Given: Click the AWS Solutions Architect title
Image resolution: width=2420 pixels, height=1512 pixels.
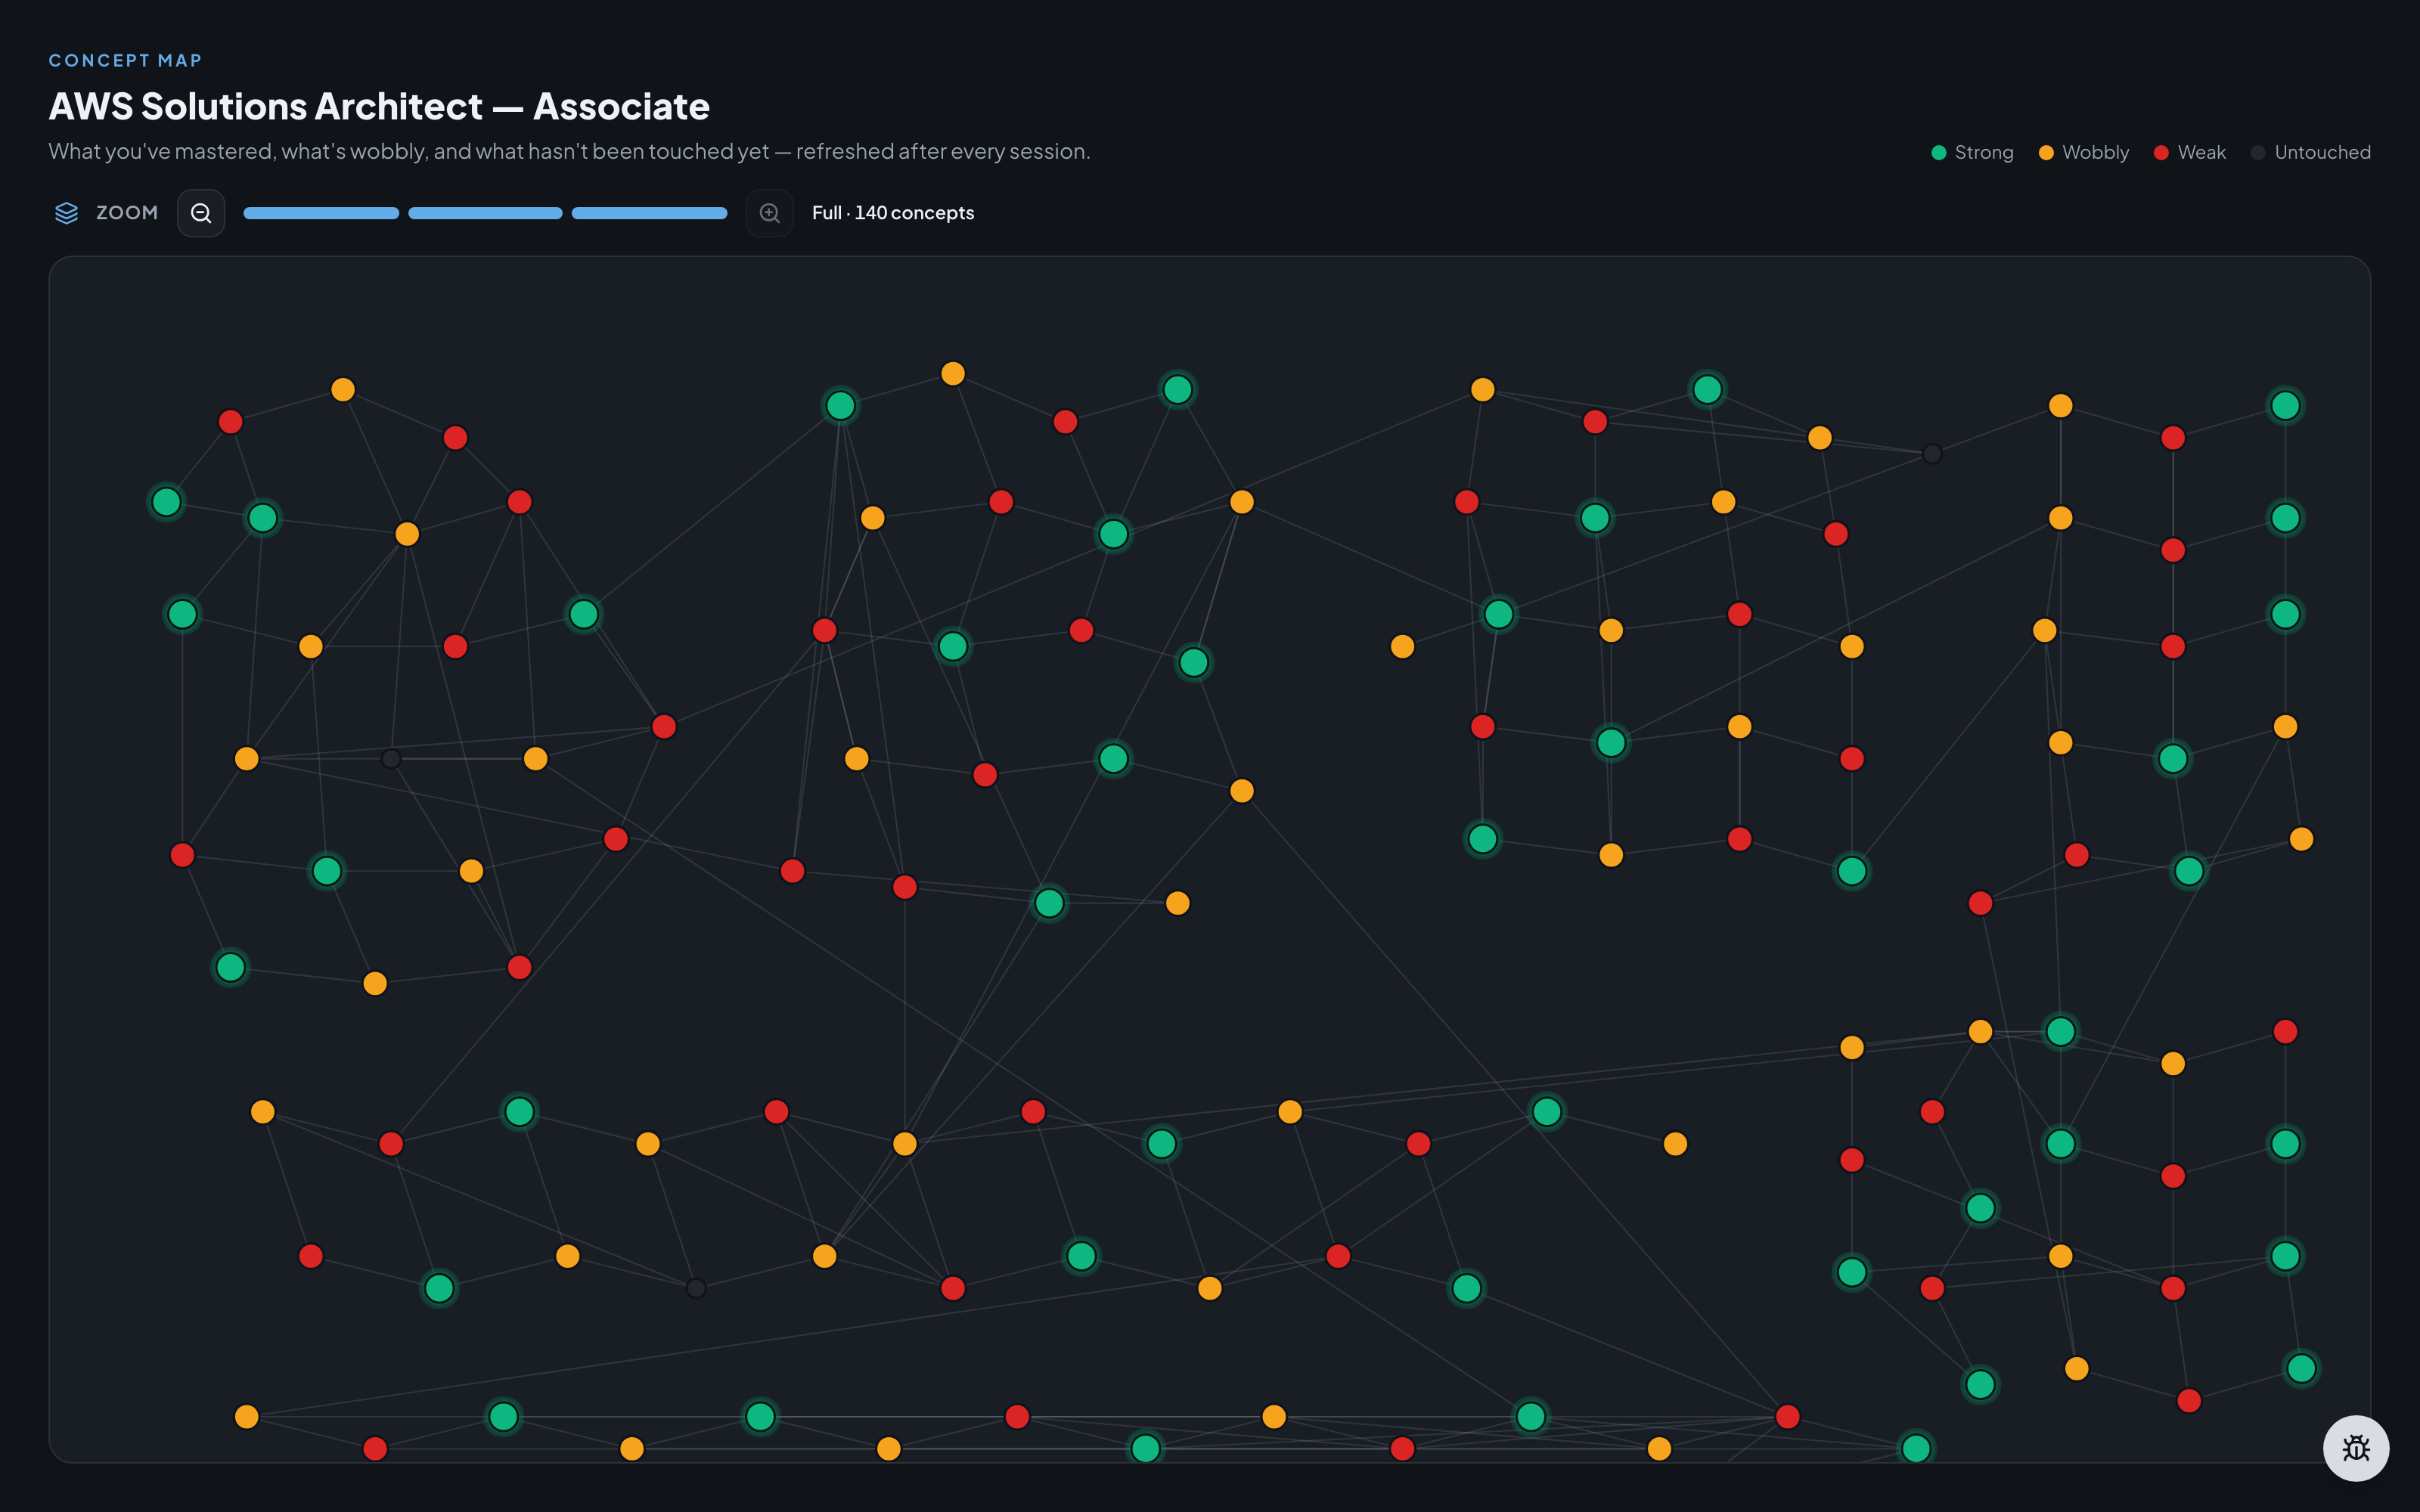Looking at the screenshot, I should [379, 106].
